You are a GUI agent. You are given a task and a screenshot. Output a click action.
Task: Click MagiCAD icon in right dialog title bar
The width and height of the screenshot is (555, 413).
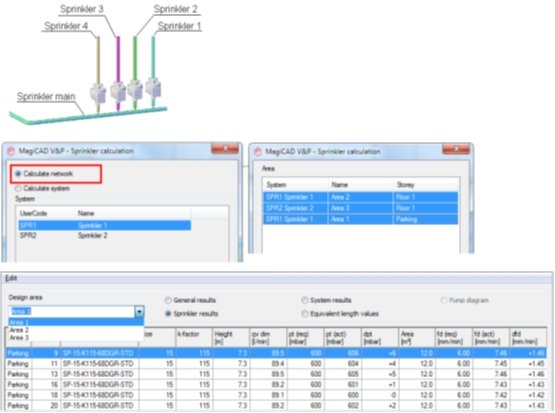point(258,152)
